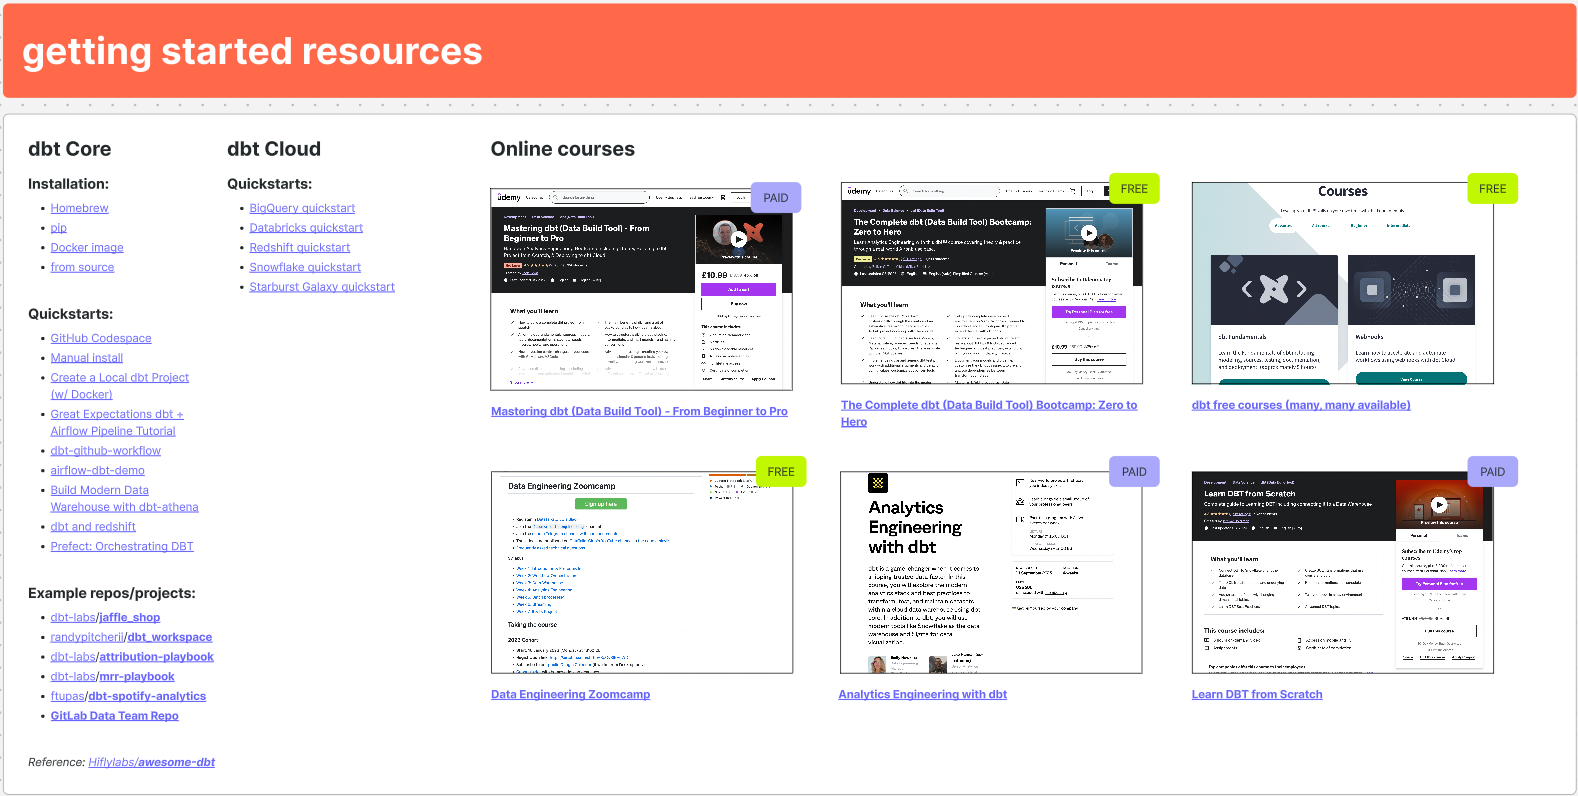Open Complete dbt Bootcamp: Zero to Hero link

tap(989, 413)
